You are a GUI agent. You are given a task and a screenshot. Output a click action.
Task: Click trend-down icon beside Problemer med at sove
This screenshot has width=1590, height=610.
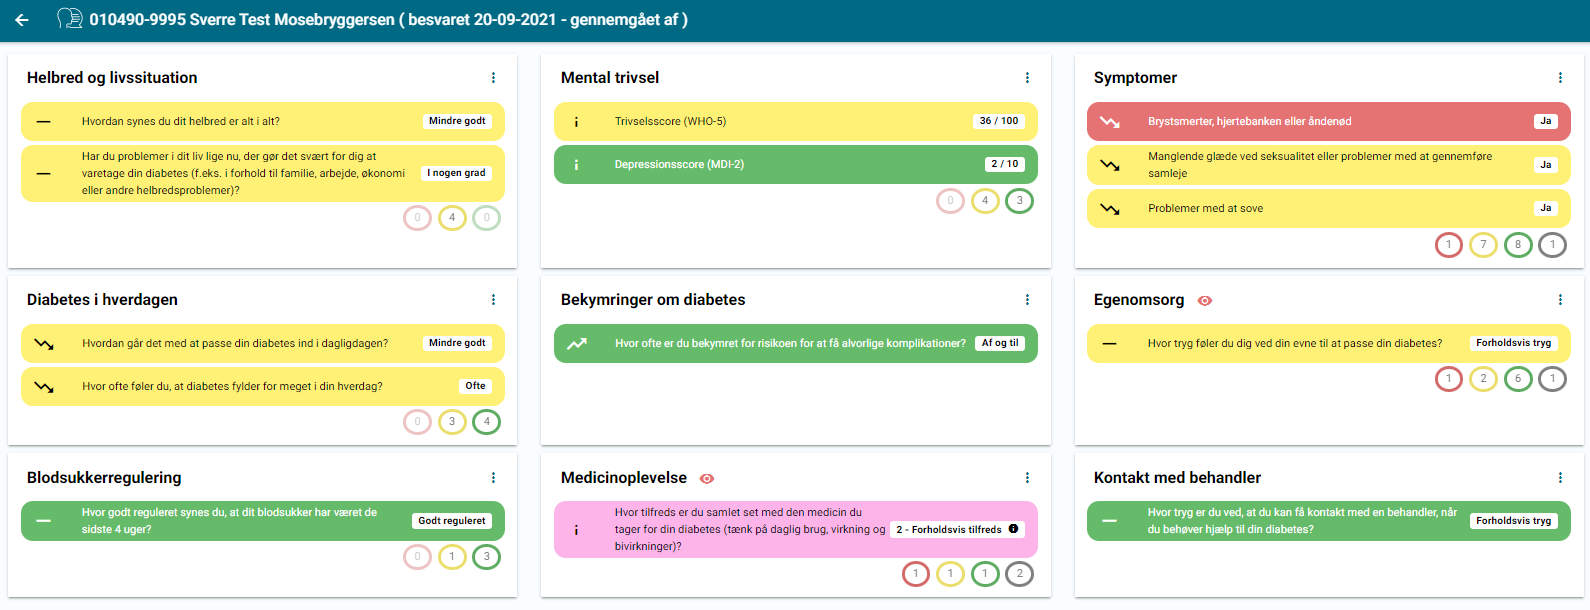point(1110,209)
